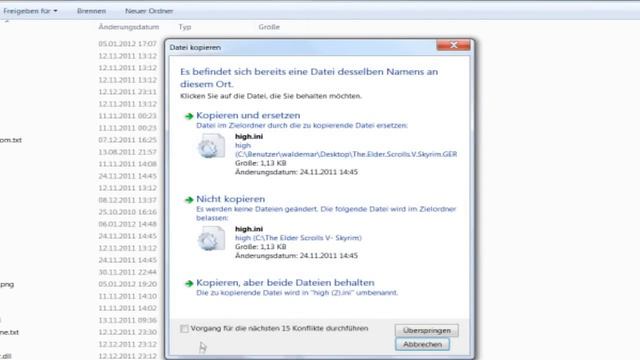Sort by the Größe column header
This screenshot has height=360, width=640.
click(269, 27)
